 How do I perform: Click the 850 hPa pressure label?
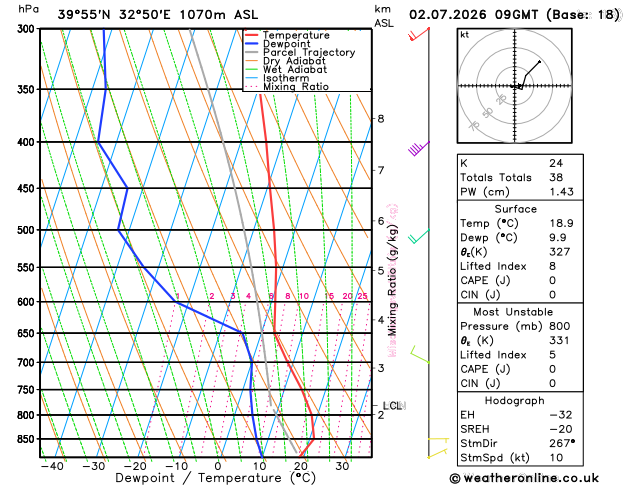pyautogui.click(x=28, y=439)
